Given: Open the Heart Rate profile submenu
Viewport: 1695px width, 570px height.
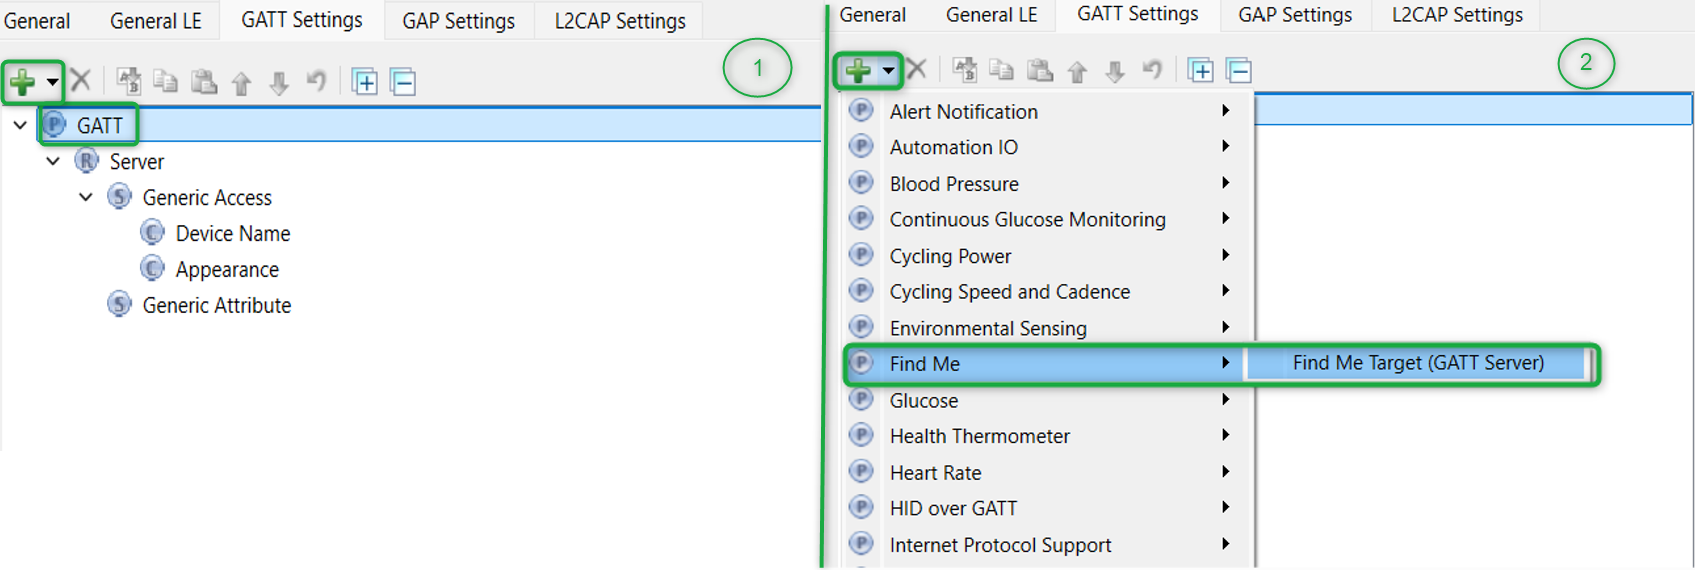Looking at the screenshot, I should tap(935, 472).
